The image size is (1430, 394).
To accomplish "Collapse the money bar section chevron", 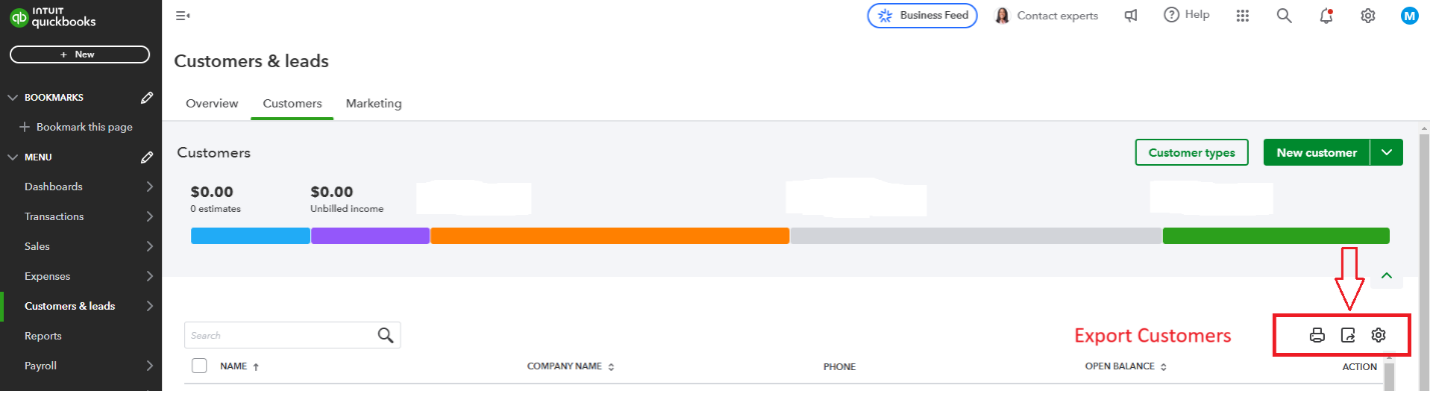I will coord(1387,275).
